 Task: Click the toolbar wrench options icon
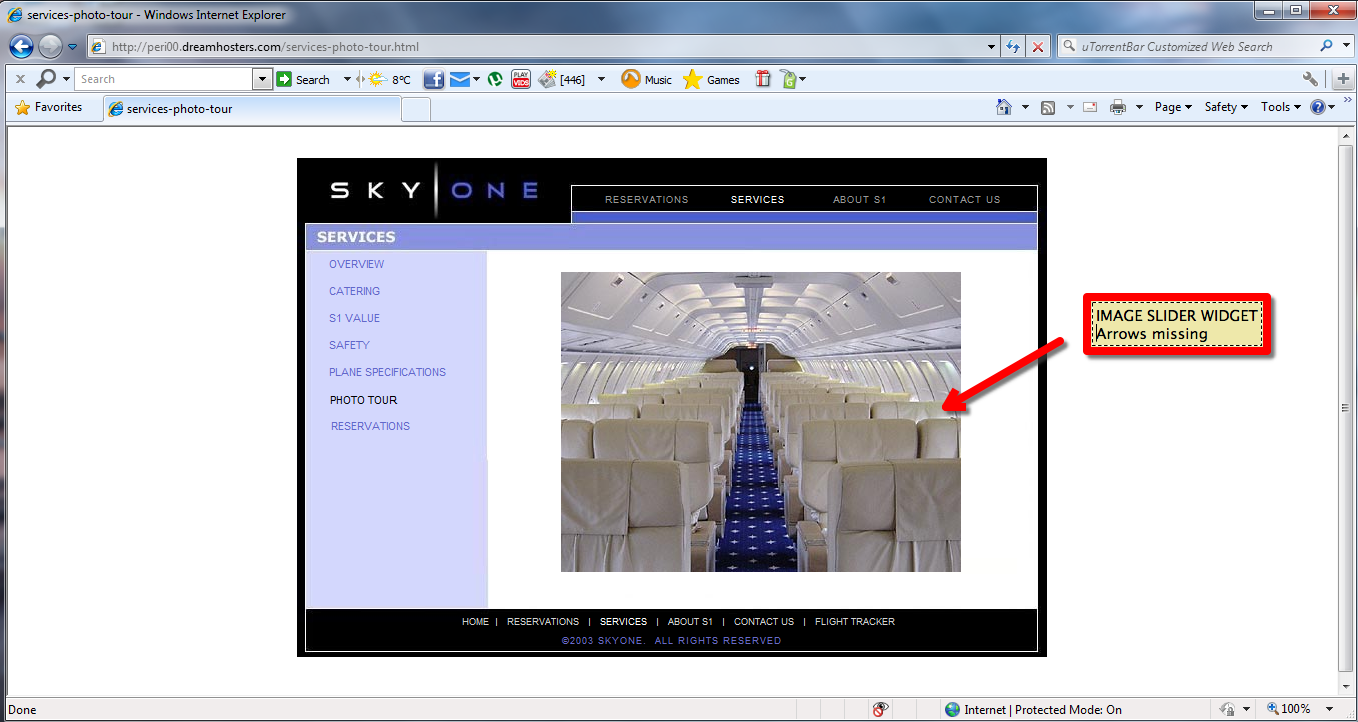[1310, 79]
